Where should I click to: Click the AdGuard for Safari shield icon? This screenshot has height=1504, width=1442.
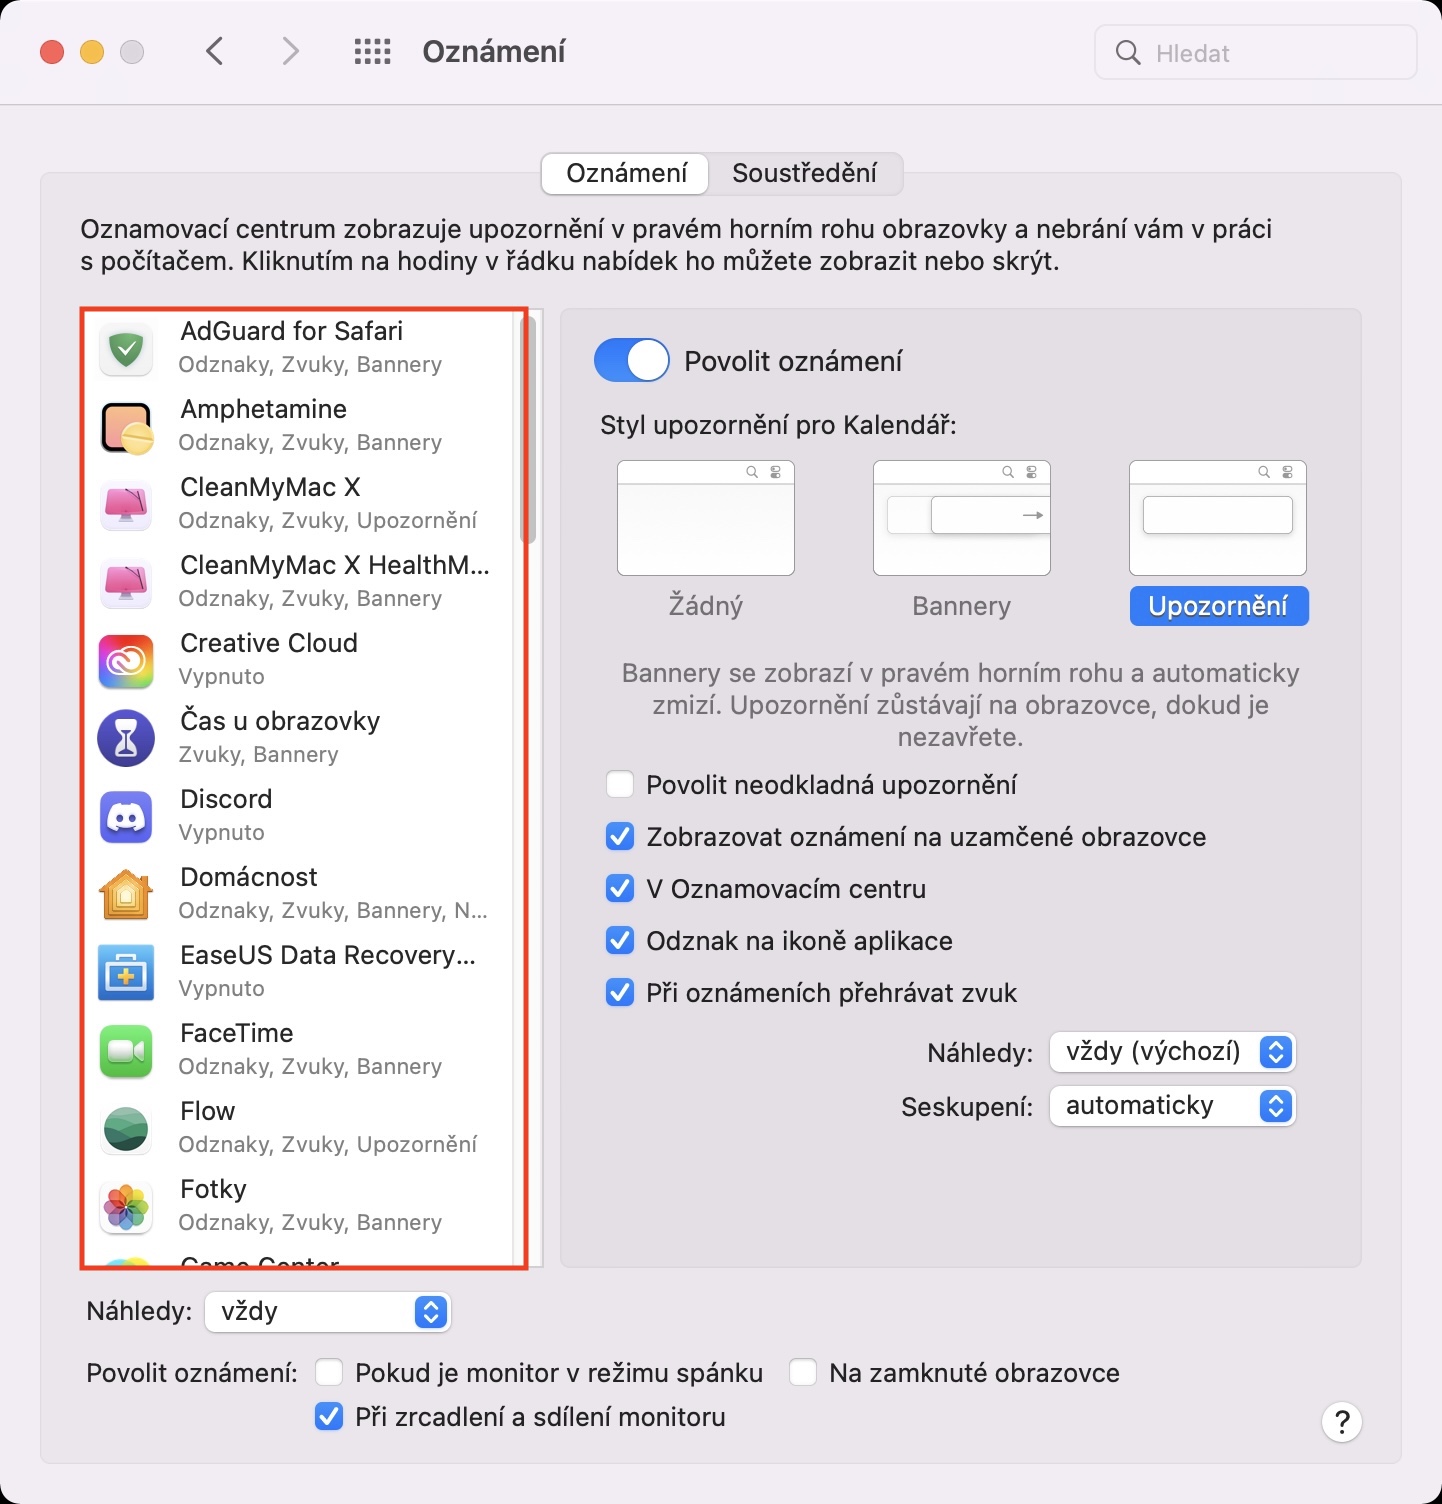click(x=126, y=349)
